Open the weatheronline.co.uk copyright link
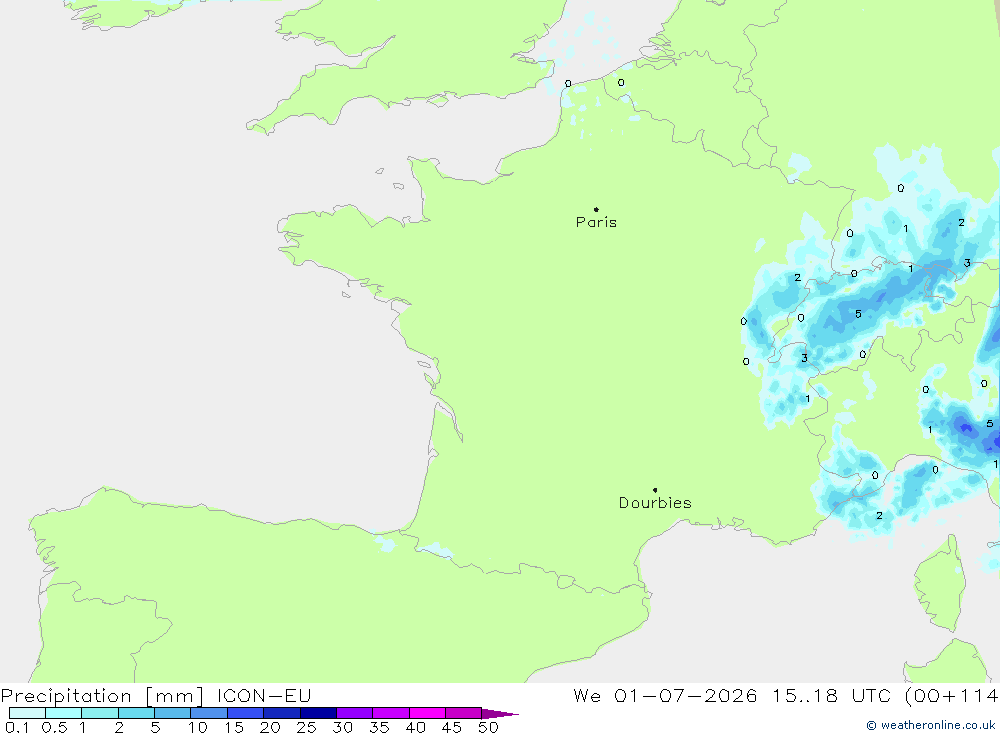1000x733 pixels. (931, 725)
